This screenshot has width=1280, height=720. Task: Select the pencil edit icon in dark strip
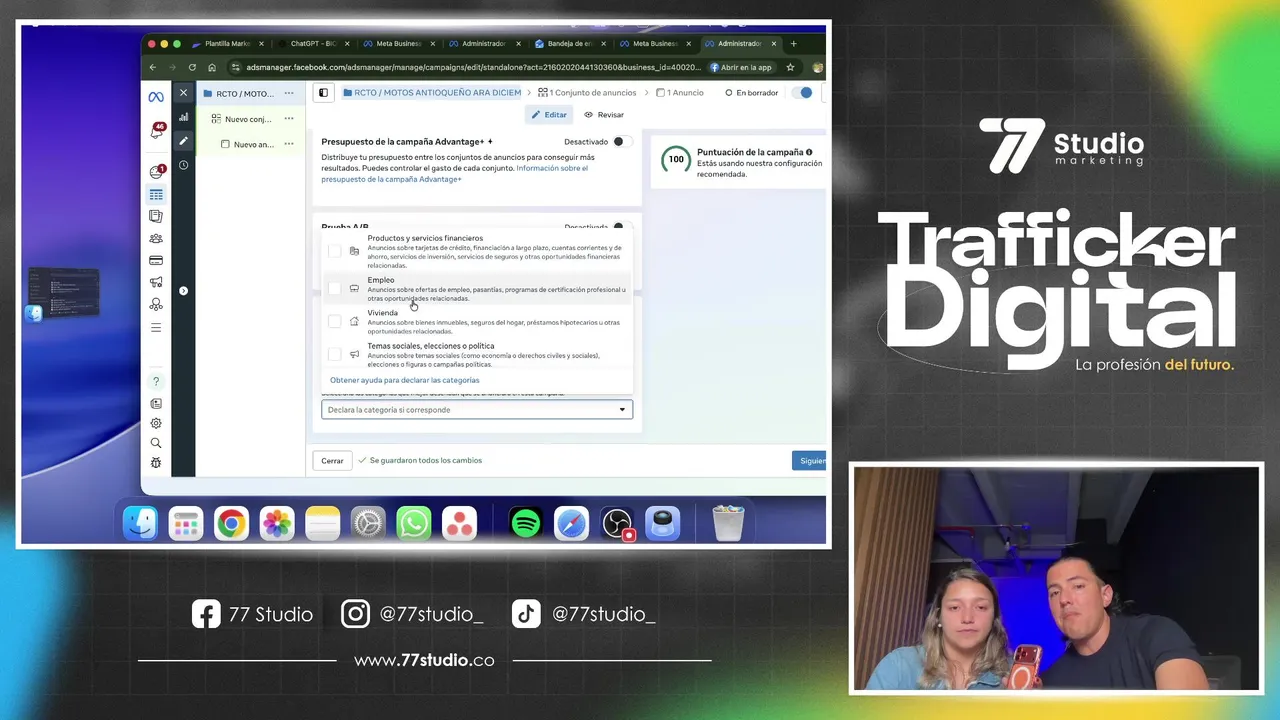point(183,141)
